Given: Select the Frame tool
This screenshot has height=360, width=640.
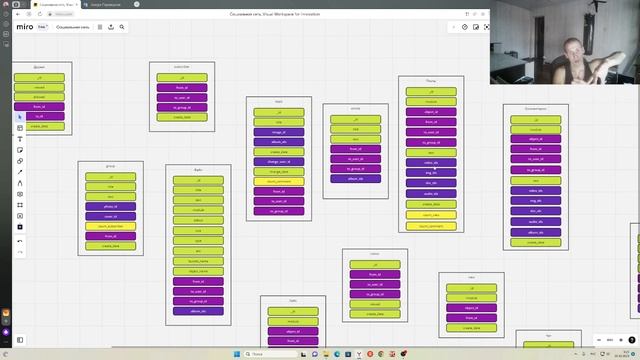Looking at the screenshot, I should point(20,205).
